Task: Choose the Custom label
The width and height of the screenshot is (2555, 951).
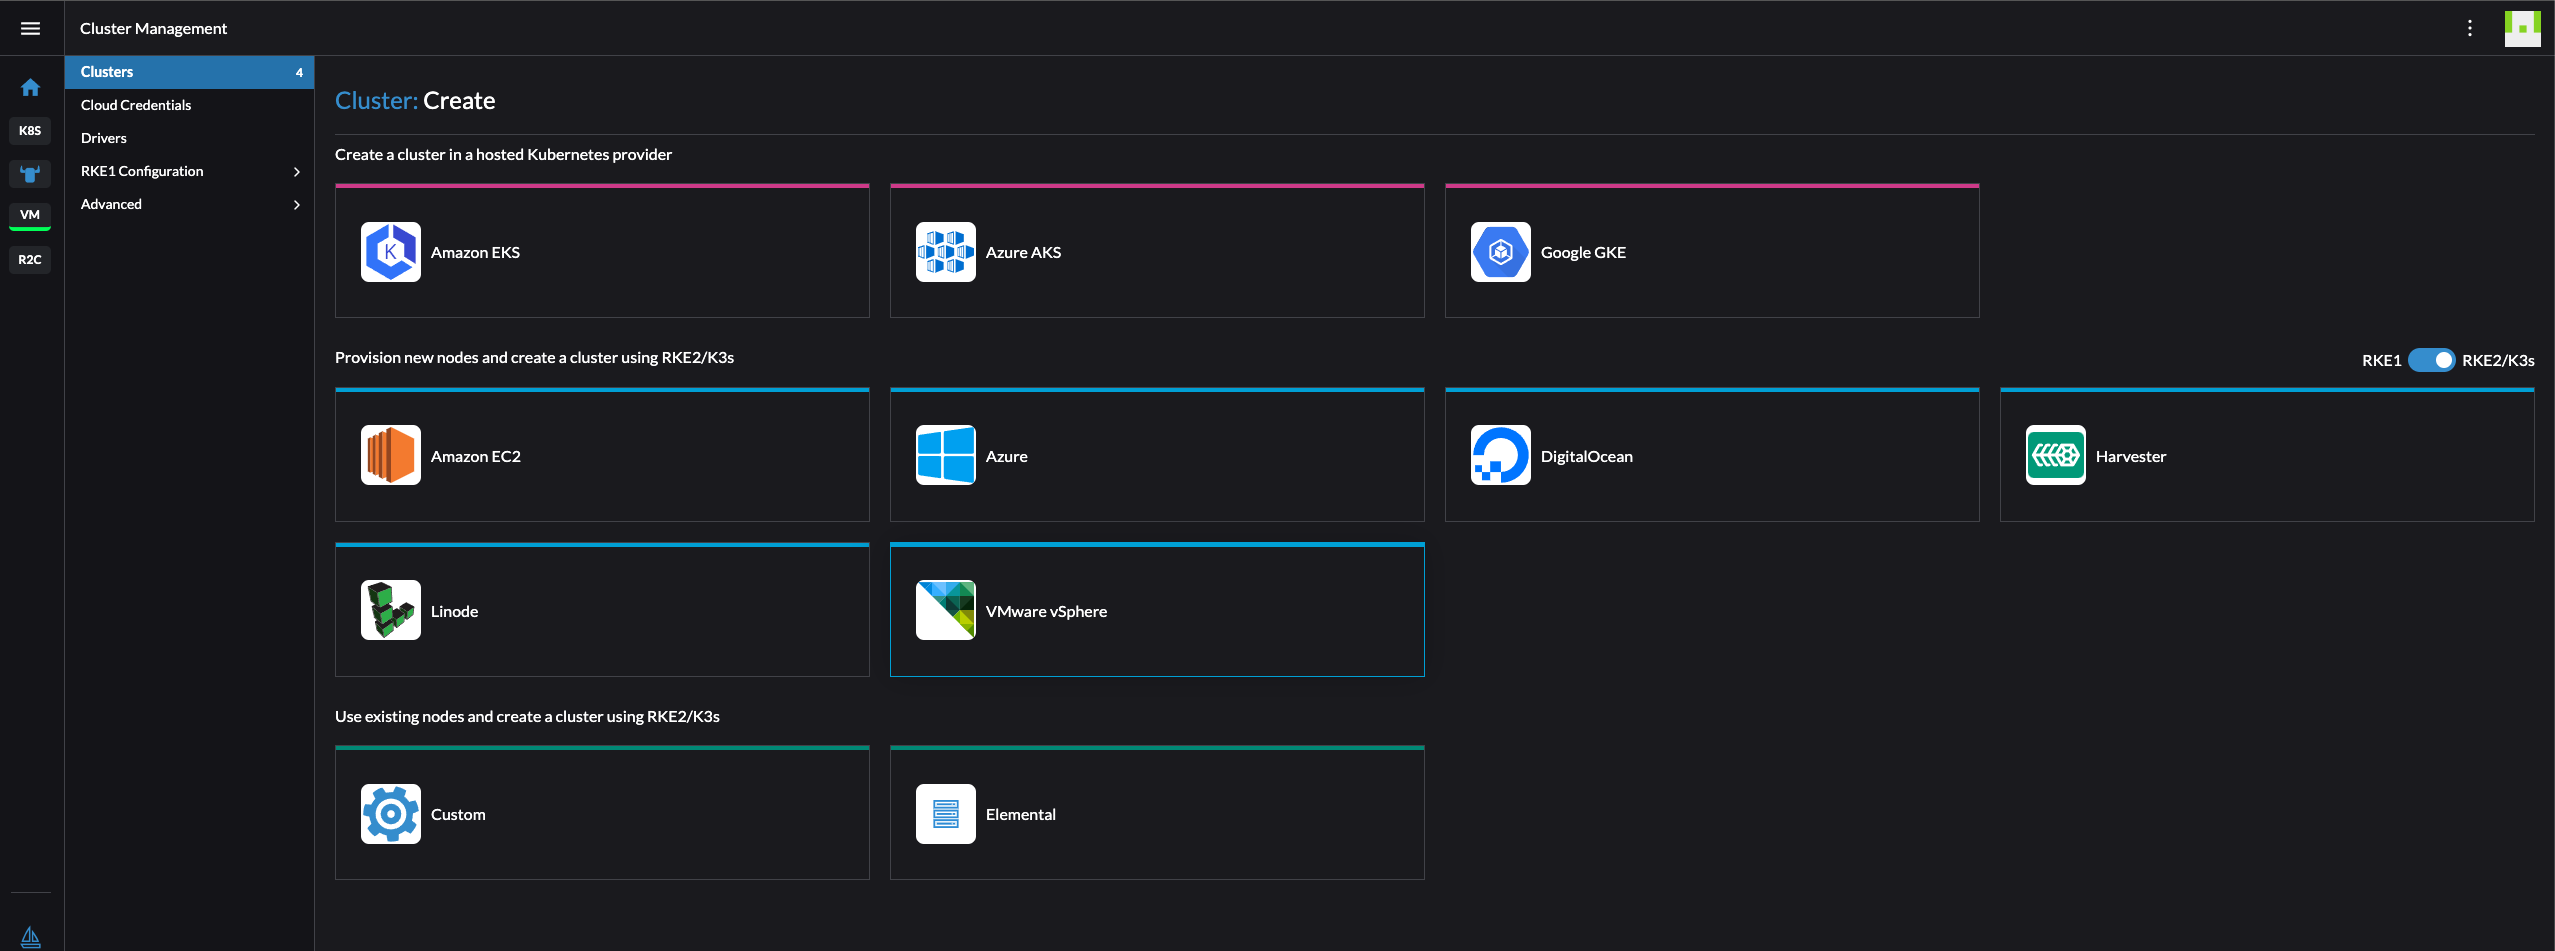Action: coord(458,815)
